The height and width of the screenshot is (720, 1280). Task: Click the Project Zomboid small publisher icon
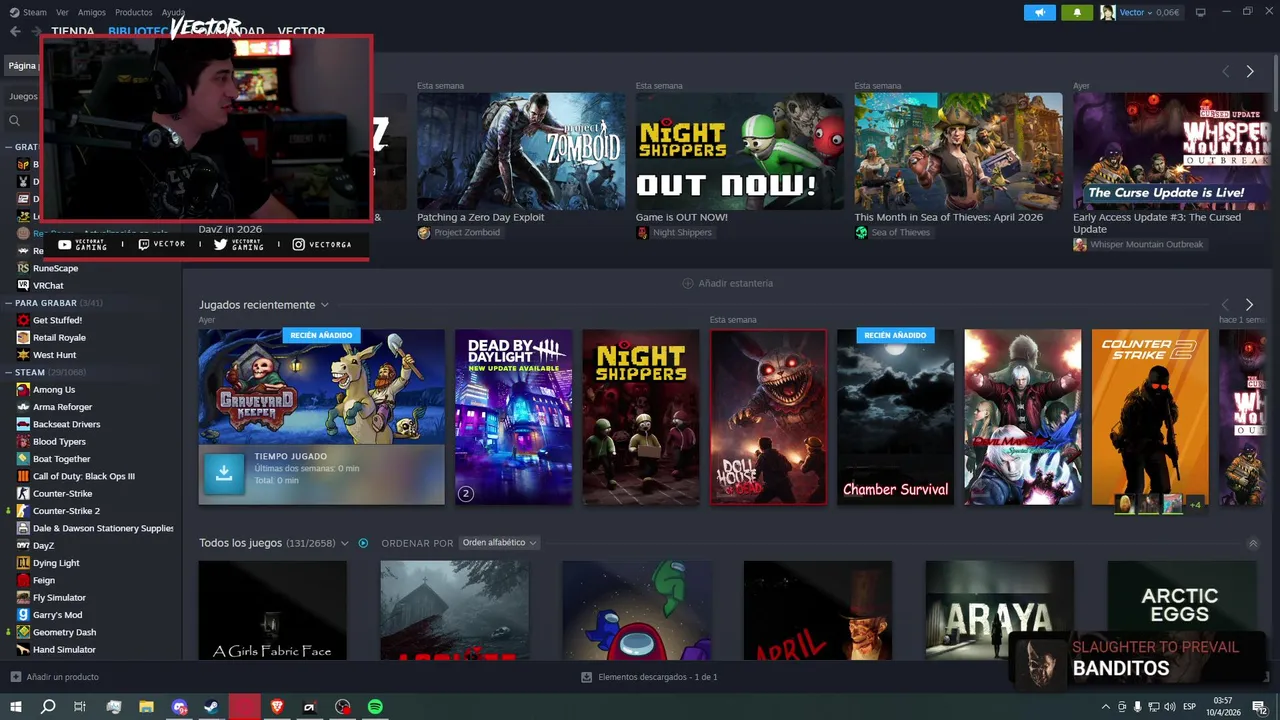(x=424, y=232)
